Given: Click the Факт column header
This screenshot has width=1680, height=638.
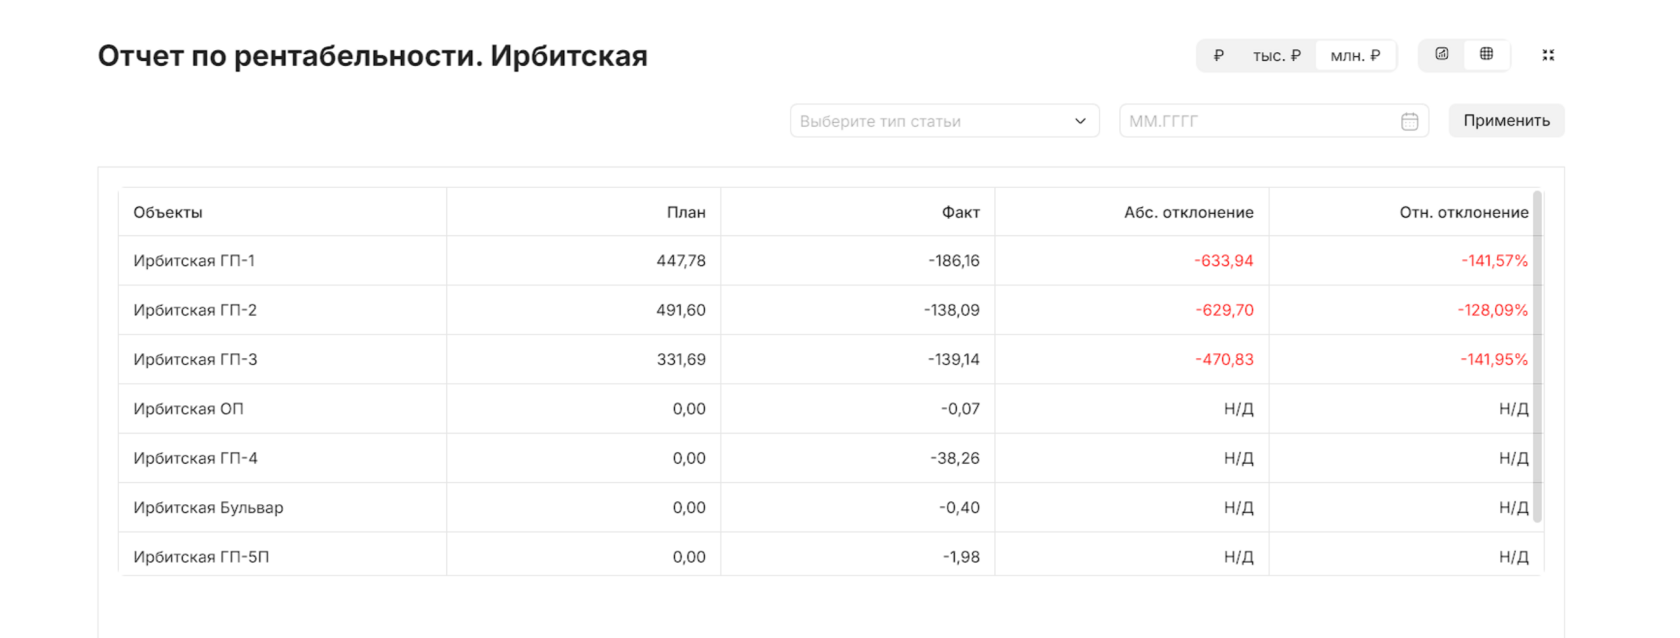Looking at the screenshot, I should [960, 212].
